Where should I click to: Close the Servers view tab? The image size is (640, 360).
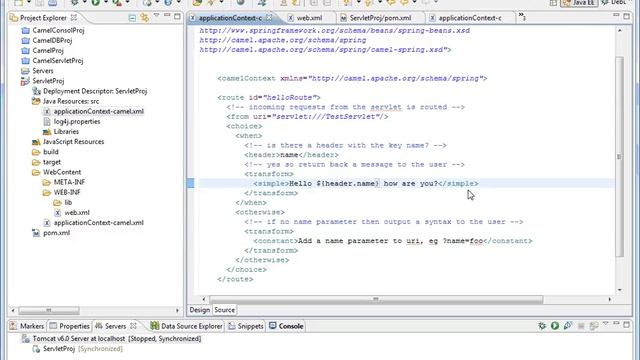coord(133,326)
